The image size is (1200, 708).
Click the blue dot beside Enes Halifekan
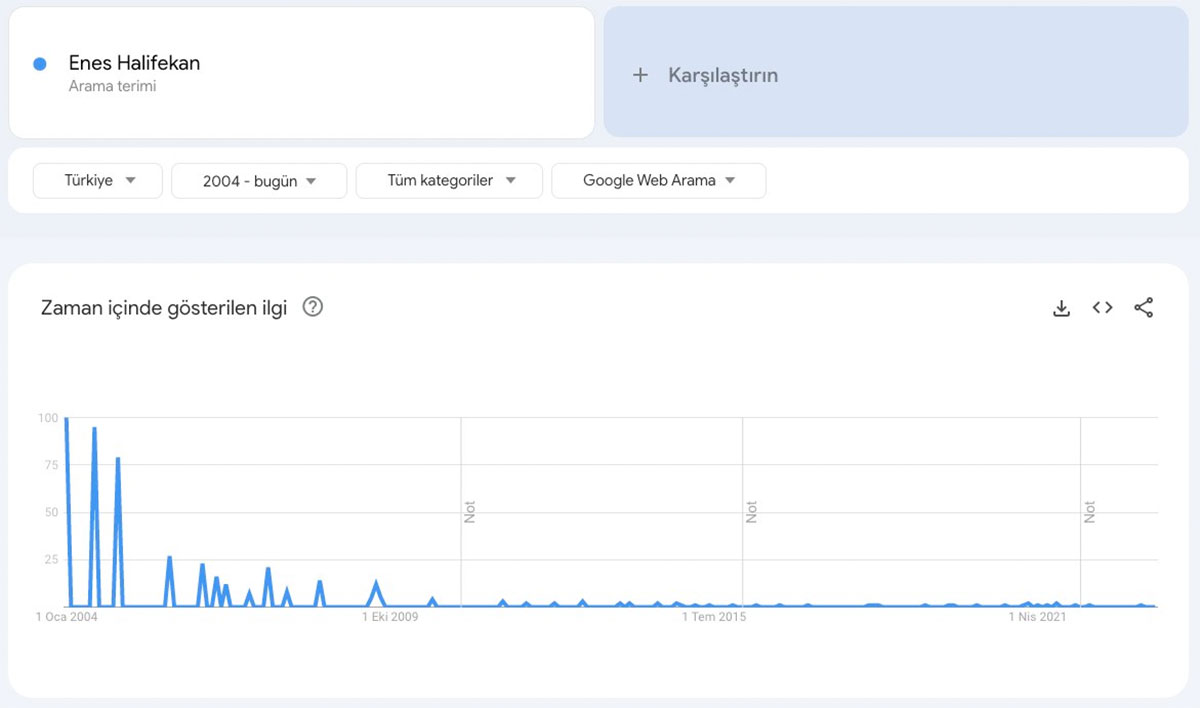click(x=40, y=64)
